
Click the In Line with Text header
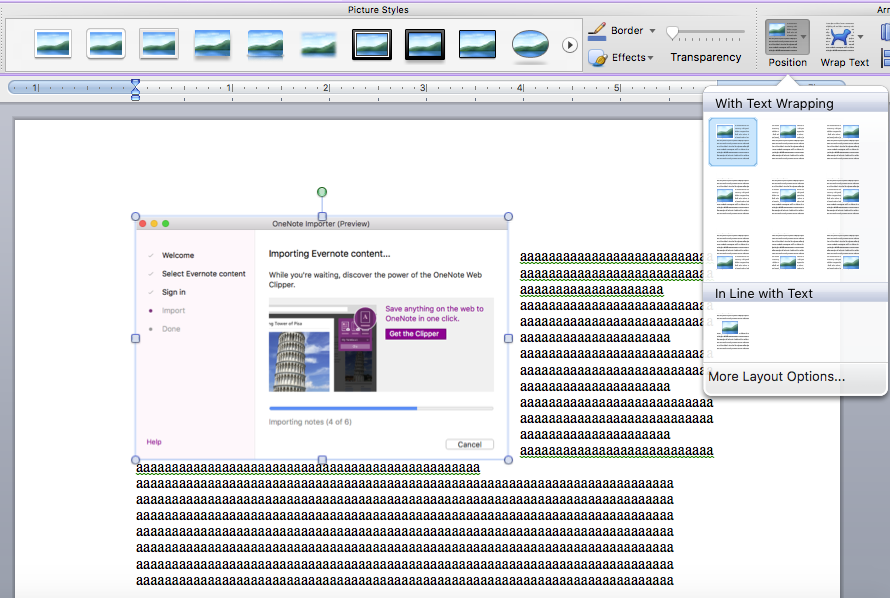click(763, 293)
